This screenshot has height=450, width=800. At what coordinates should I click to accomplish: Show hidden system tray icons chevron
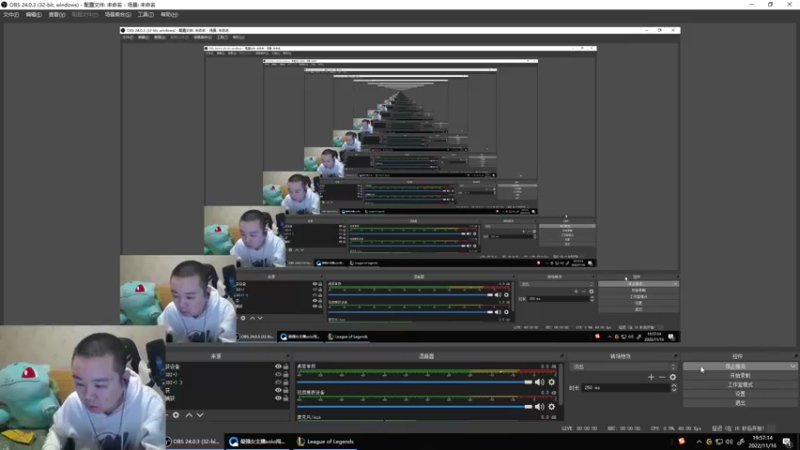coord(698,442)
